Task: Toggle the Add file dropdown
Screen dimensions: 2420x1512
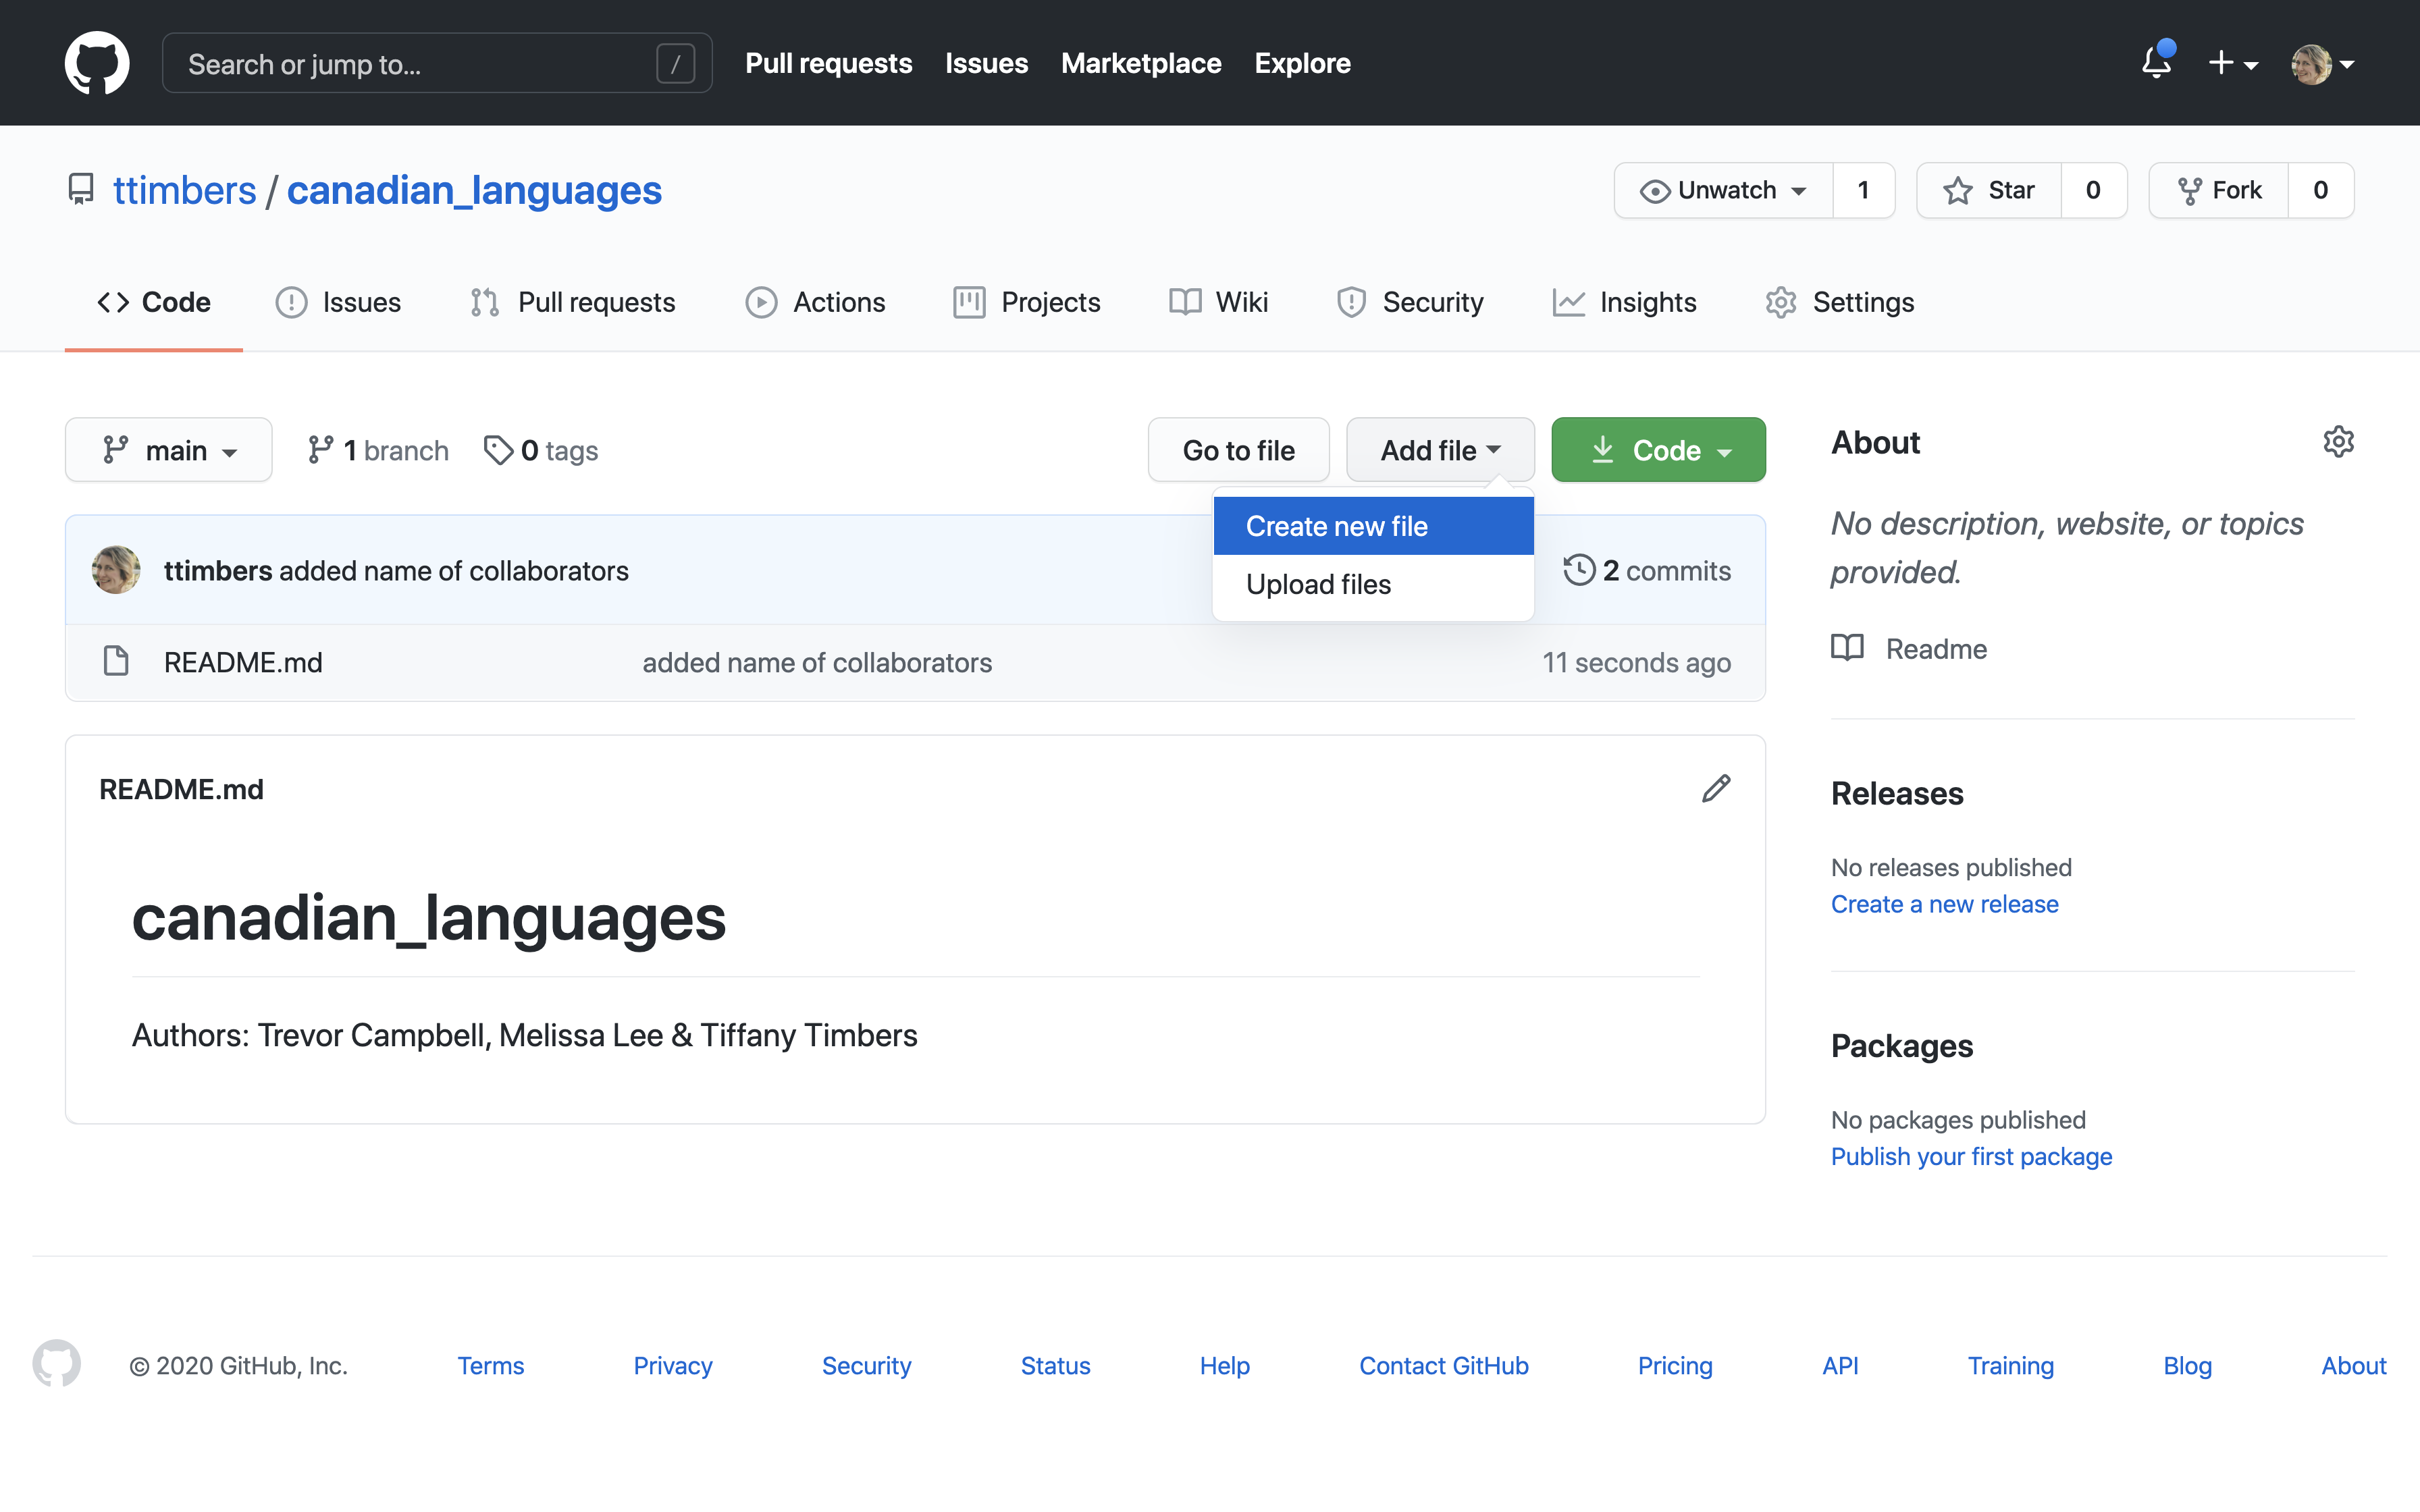Action: pyautogui.click(x=1440, y=450)
